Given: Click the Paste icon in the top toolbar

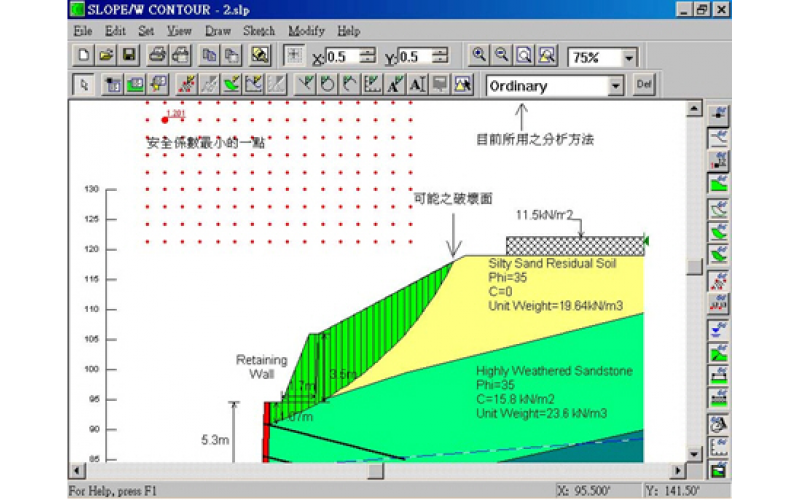Looking at the screenshot, I should point(232,55).
